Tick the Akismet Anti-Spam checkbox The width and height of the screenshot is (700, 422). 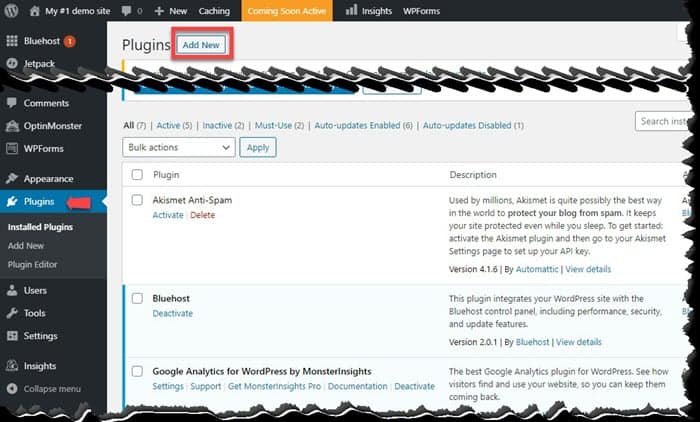click(137, 200)
